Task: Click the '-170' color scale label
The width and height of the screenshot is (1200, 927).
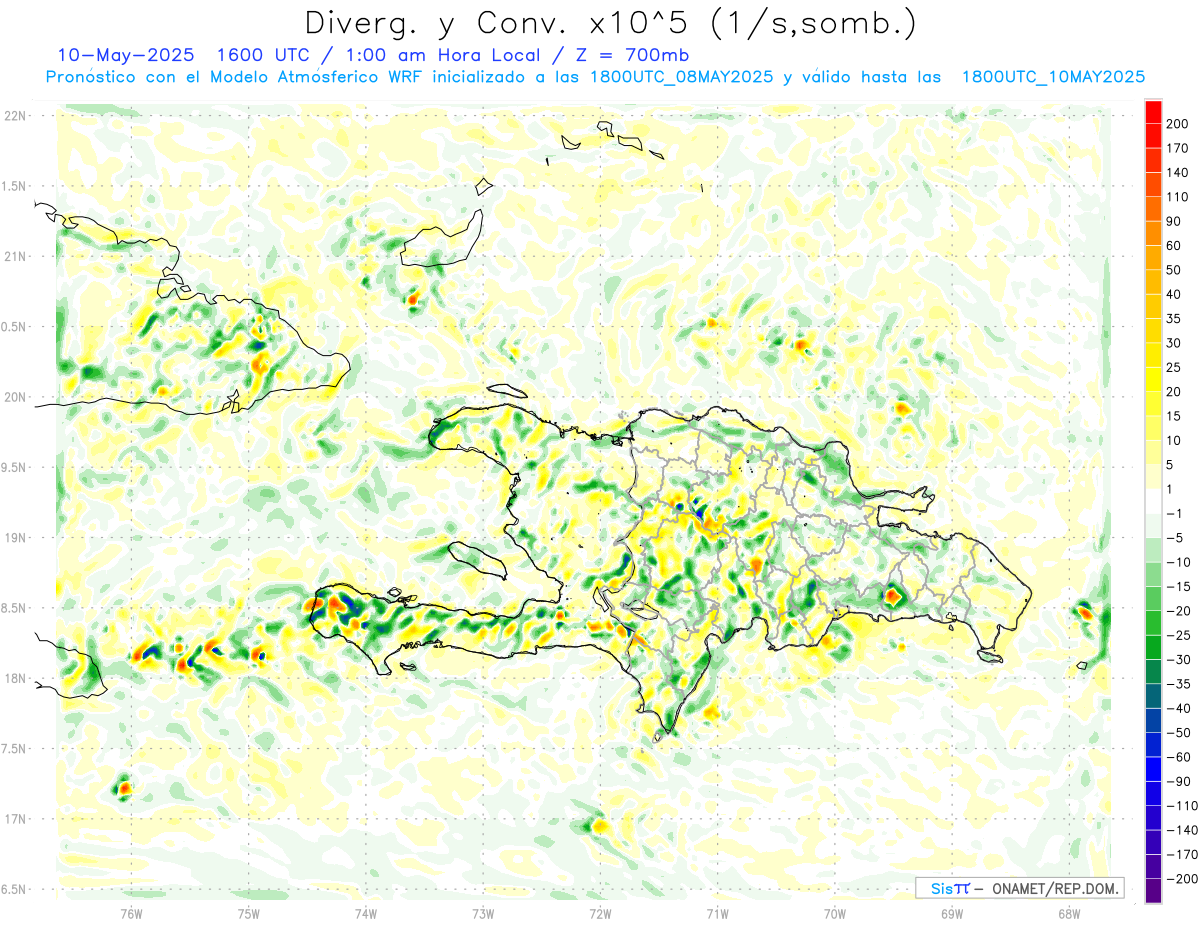Action: [x=1181, y=854]
